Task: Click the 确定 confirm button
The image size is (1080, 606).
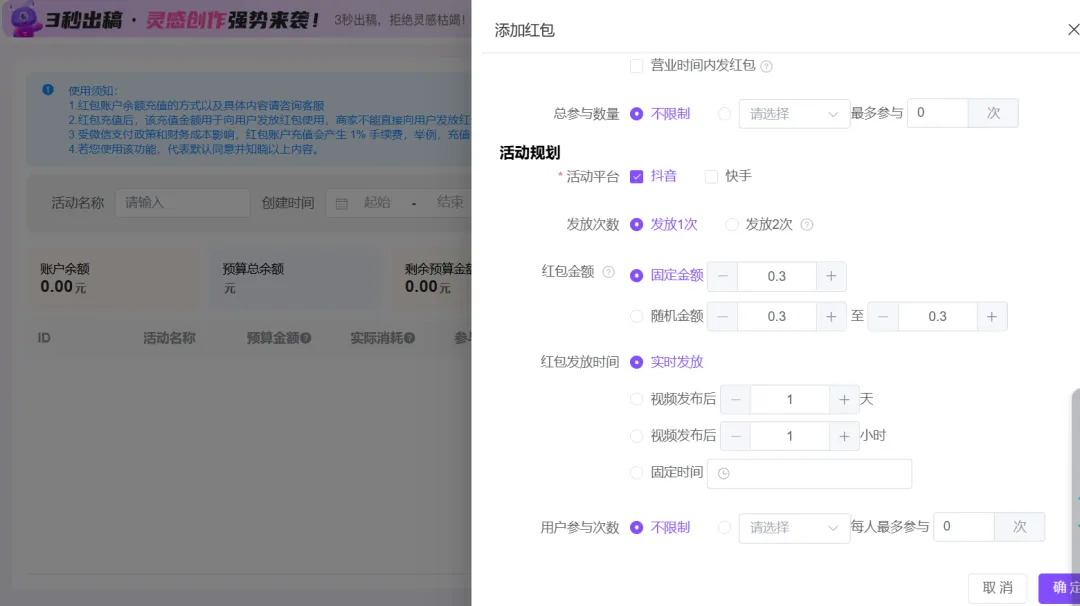Action: pos(1064,587)
